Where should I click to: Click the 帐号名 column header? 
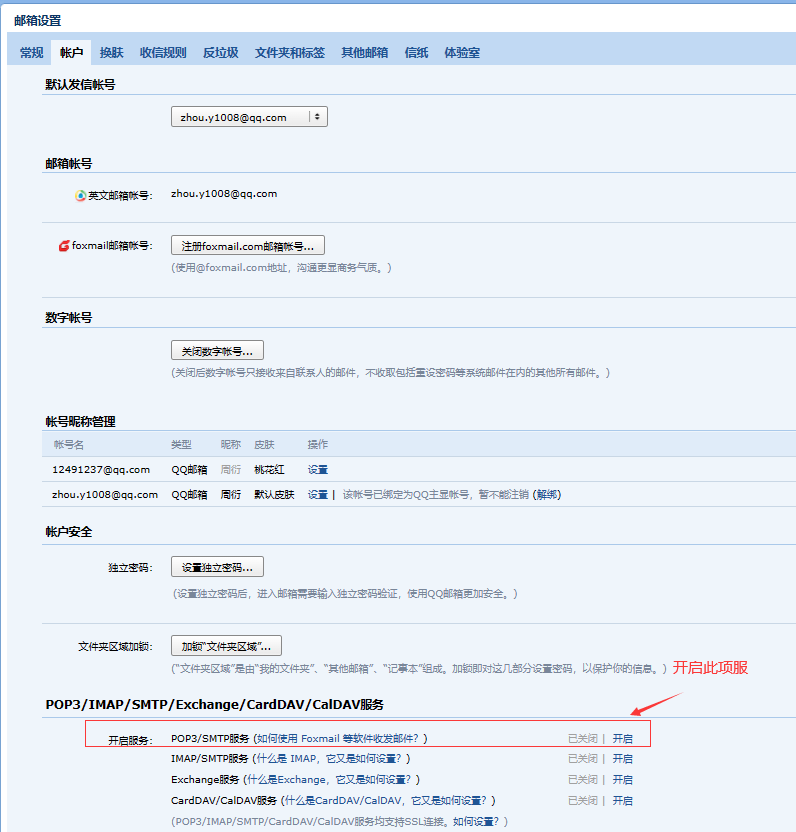69,444
